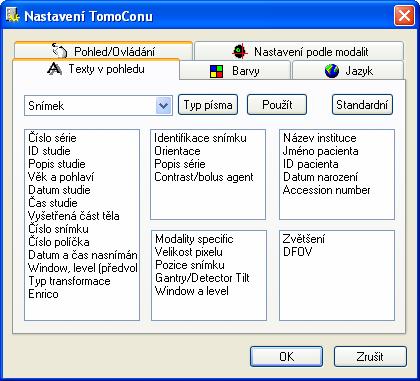Click the Použít button

pos(277,105)
